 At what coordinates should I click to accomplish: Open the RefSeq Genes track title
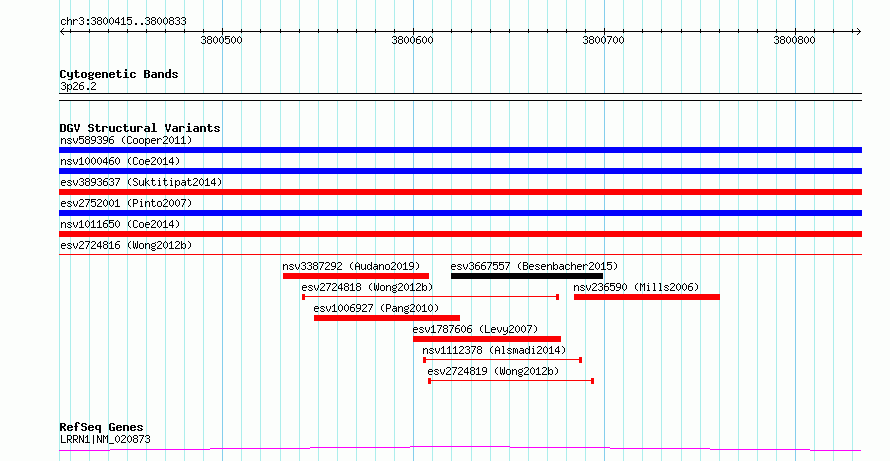point(102,427)
